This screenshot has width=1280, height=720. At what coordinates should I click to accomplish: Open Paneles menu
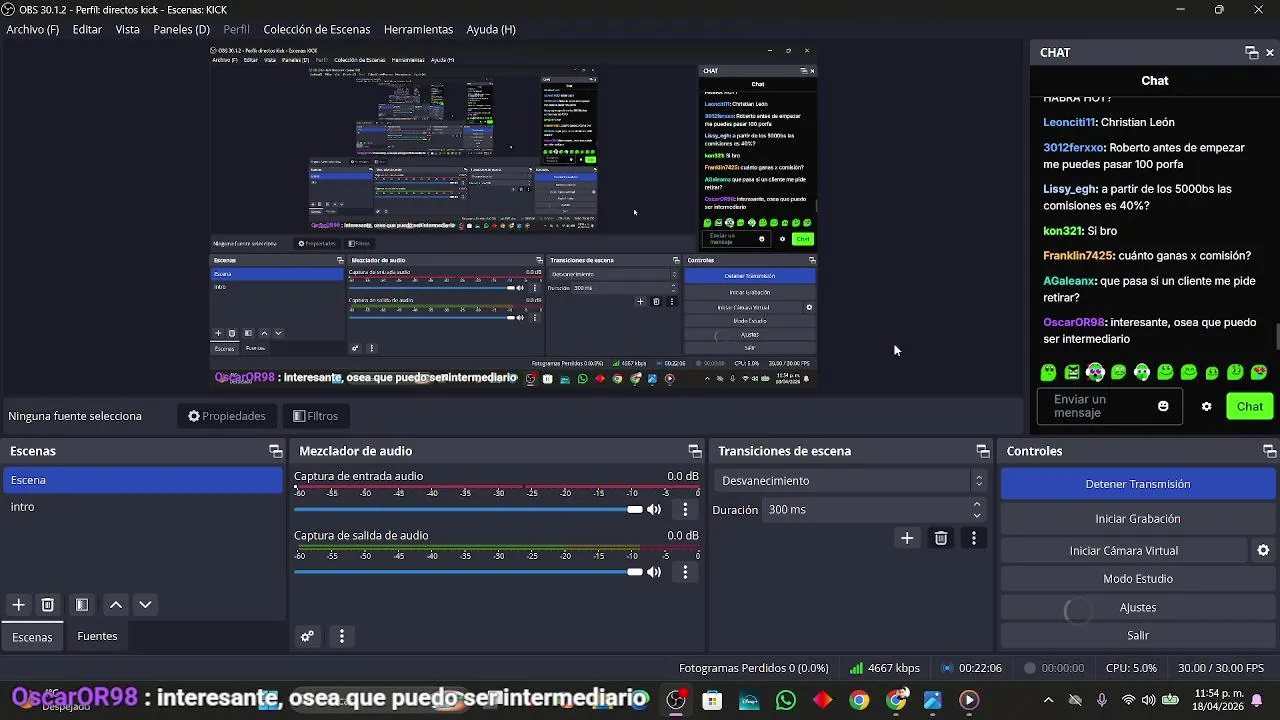181,29
